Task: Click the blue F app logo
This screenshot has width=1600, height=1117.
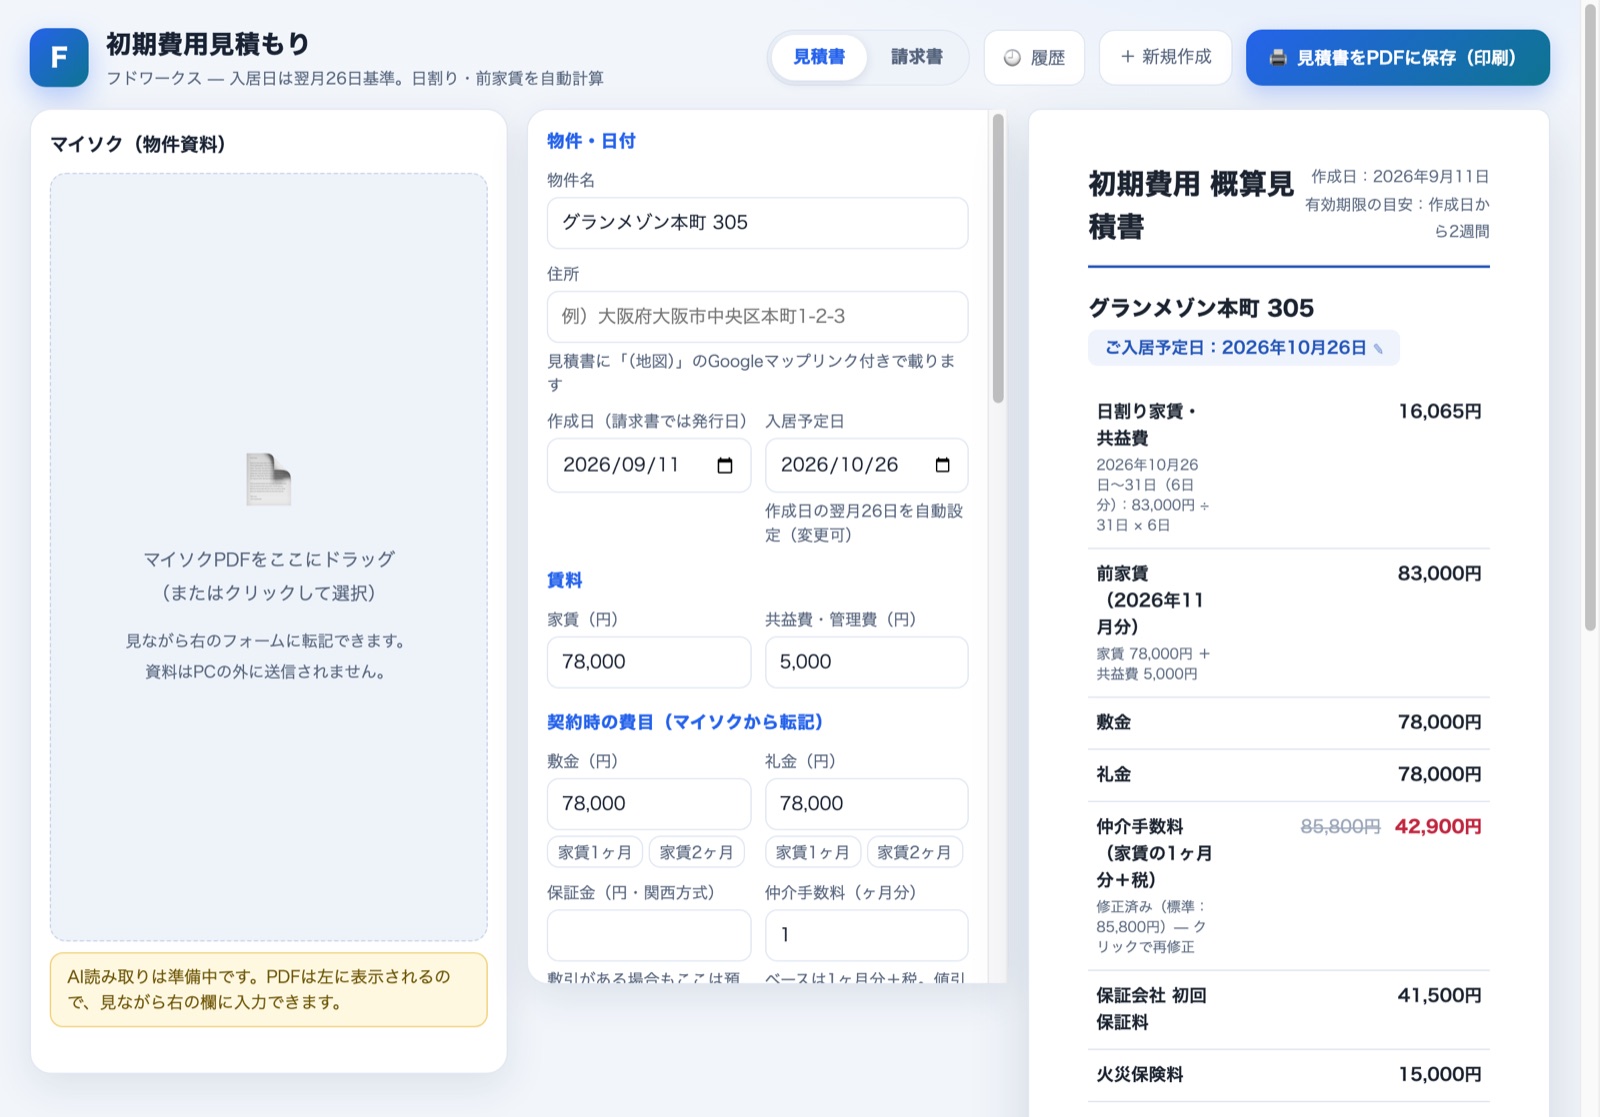Action: (59, 58)
